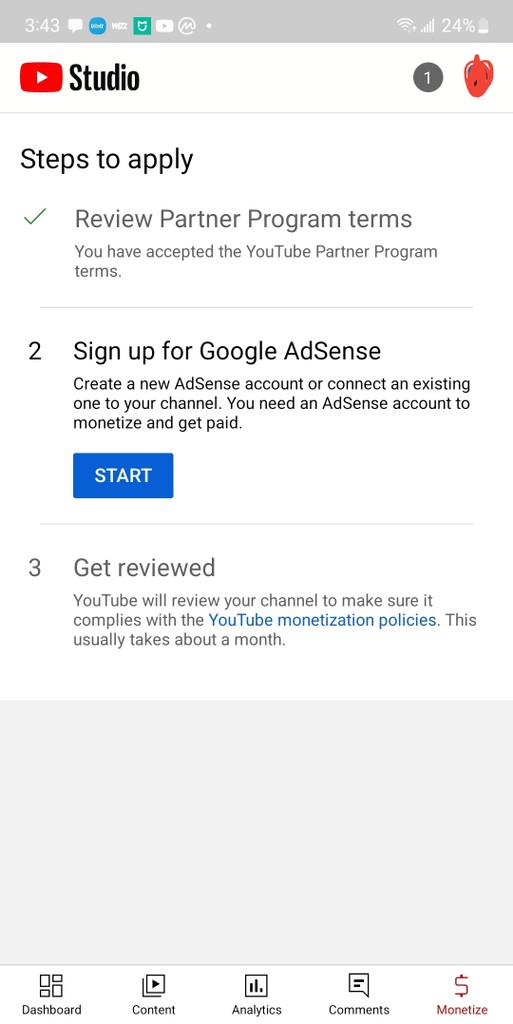
Task: Tap the Wi-Fi status bar icon
Action: point(407,26)
